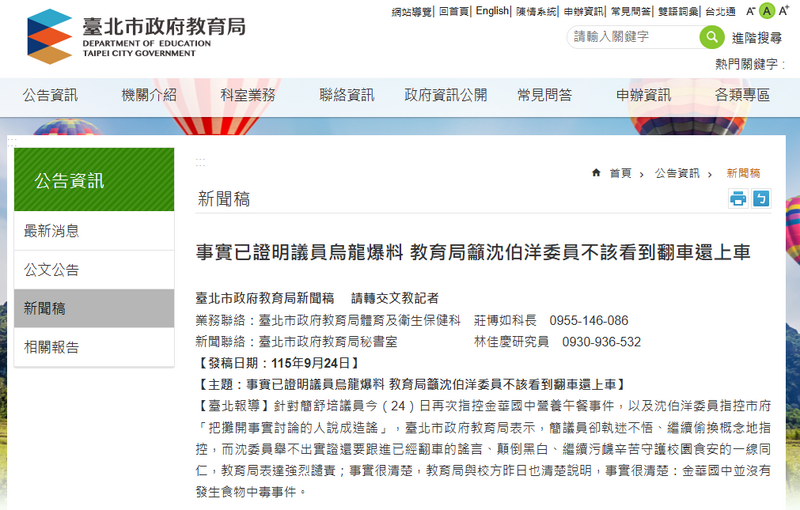Screen dimensions: 800x510
Task: Increase font size with A+ icon
Action: click(784, 11)
